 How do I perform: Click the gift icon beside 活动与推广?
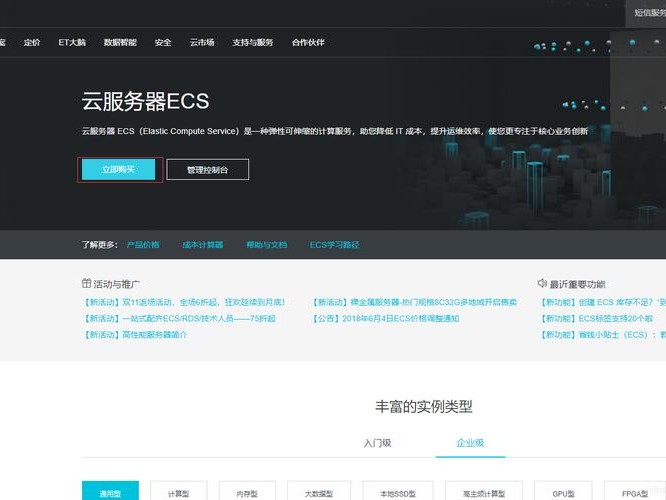pyautogui.click(x=86, y=283)
